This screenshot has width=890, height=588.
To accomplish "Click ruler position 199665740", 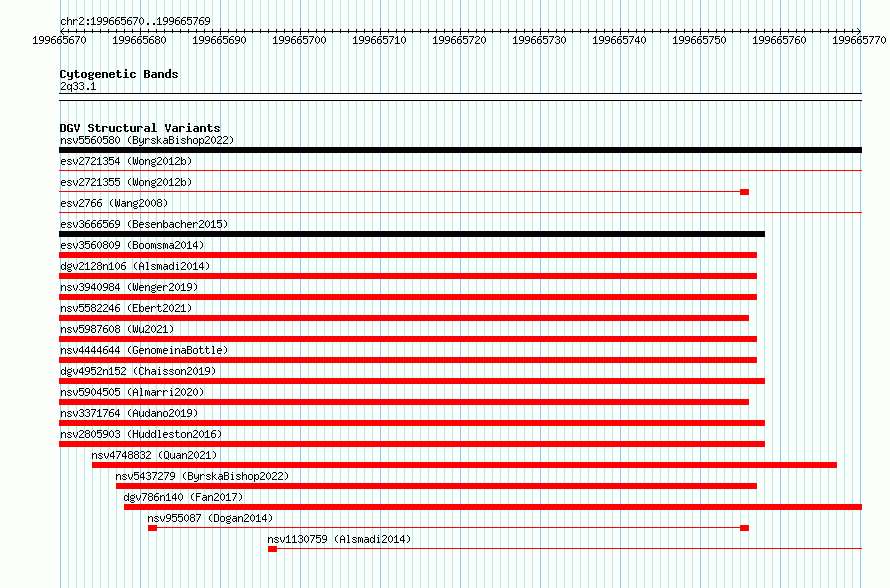I will (620, 40).
